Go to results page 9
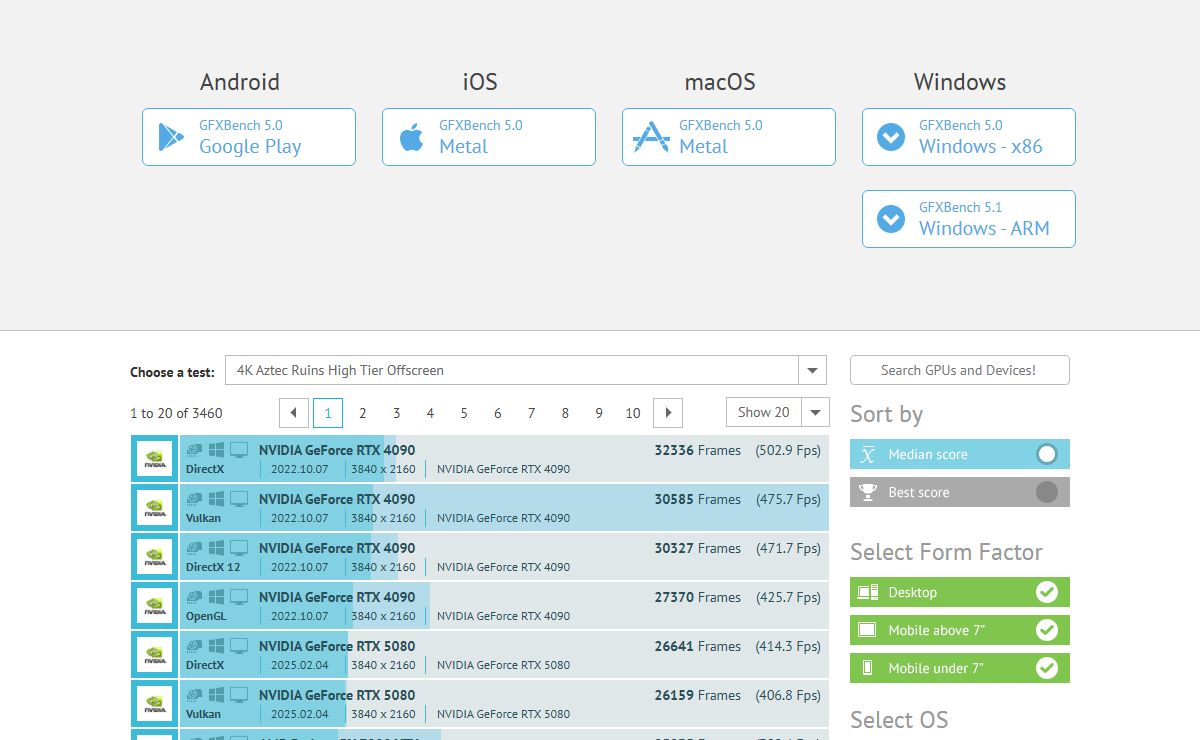Screen dimensions: 1200x740 (x=599, y=412)
